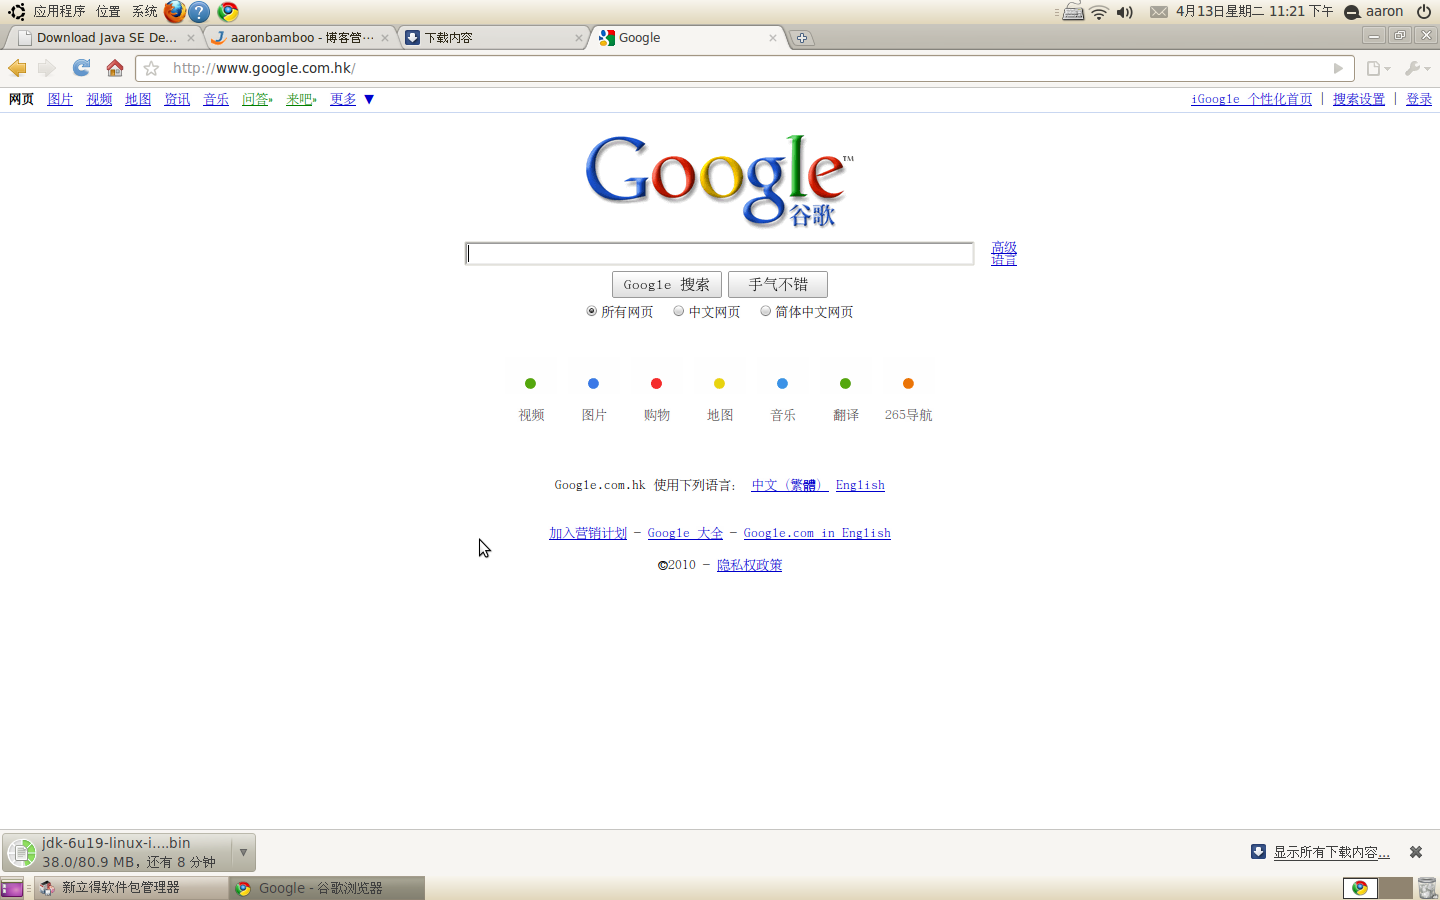The image size is (1440, 900).
Task: Click the 加入营销计划 link
Action: tap(588, 533)
